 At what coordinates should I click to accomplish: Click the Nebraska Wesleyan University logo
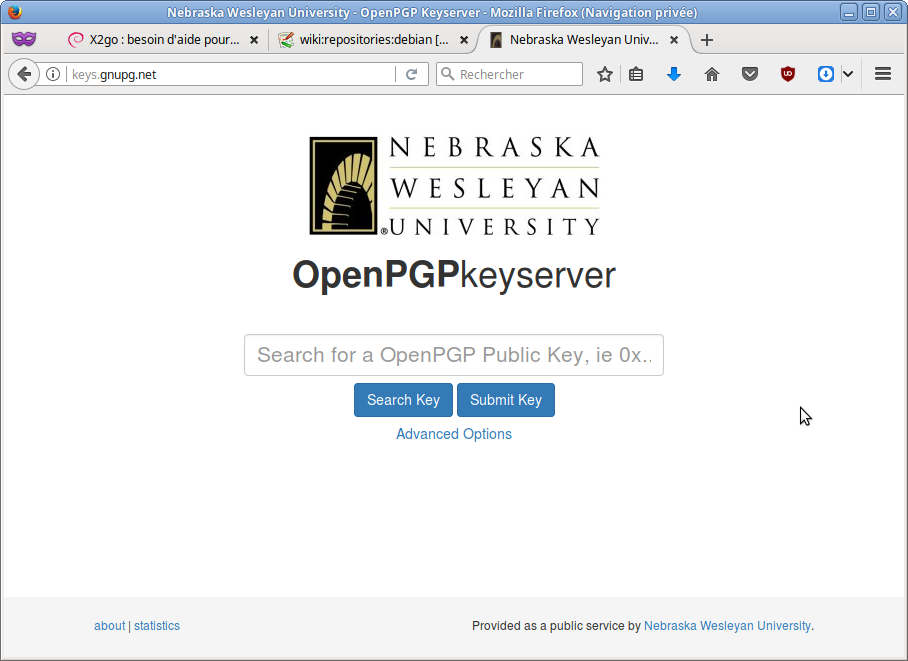tap(454, 186)
